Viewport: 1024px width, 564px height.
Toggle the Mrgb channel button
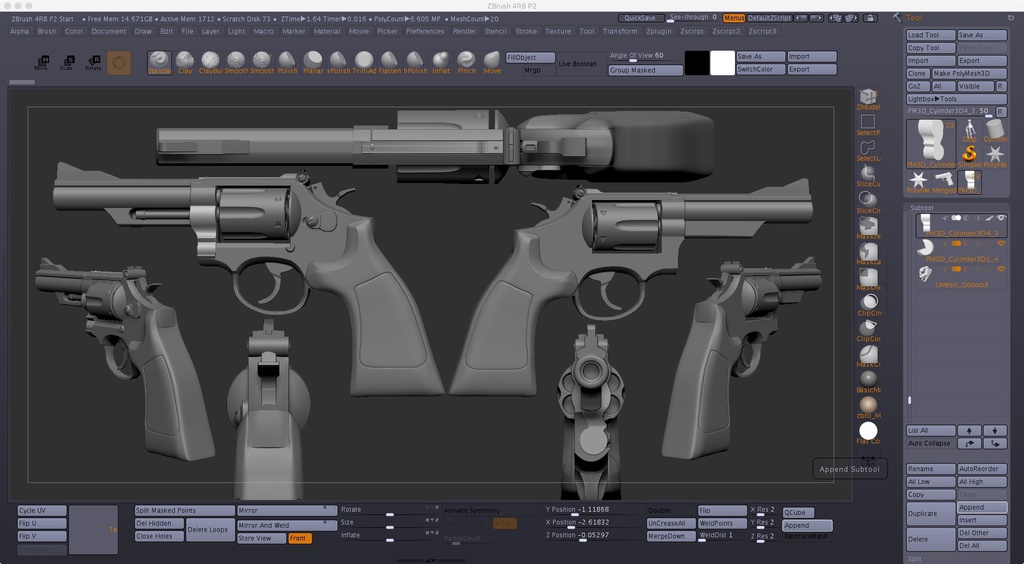(533, 70)
